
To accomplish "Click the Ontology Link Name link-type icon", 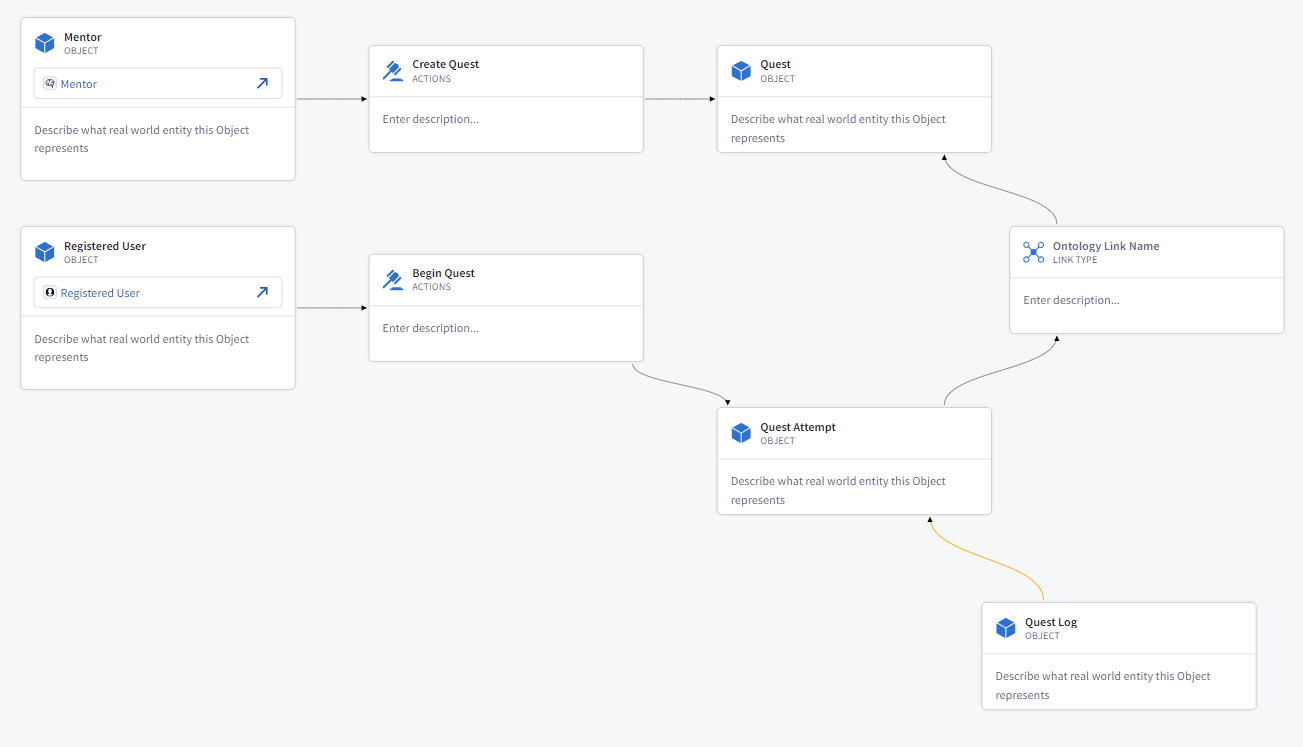I will click(x=1033, y=252).
